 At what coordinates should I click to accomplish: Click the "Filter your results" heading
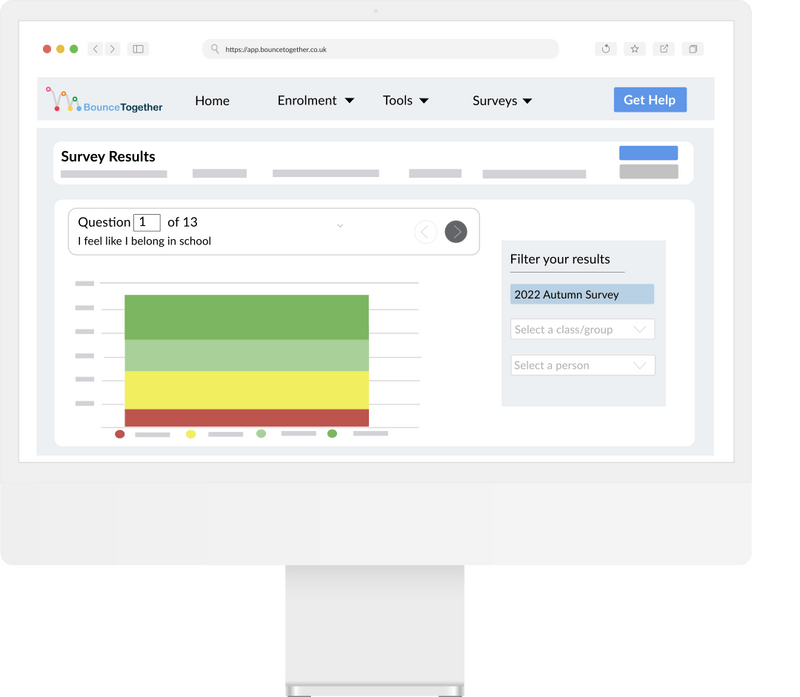560,259
